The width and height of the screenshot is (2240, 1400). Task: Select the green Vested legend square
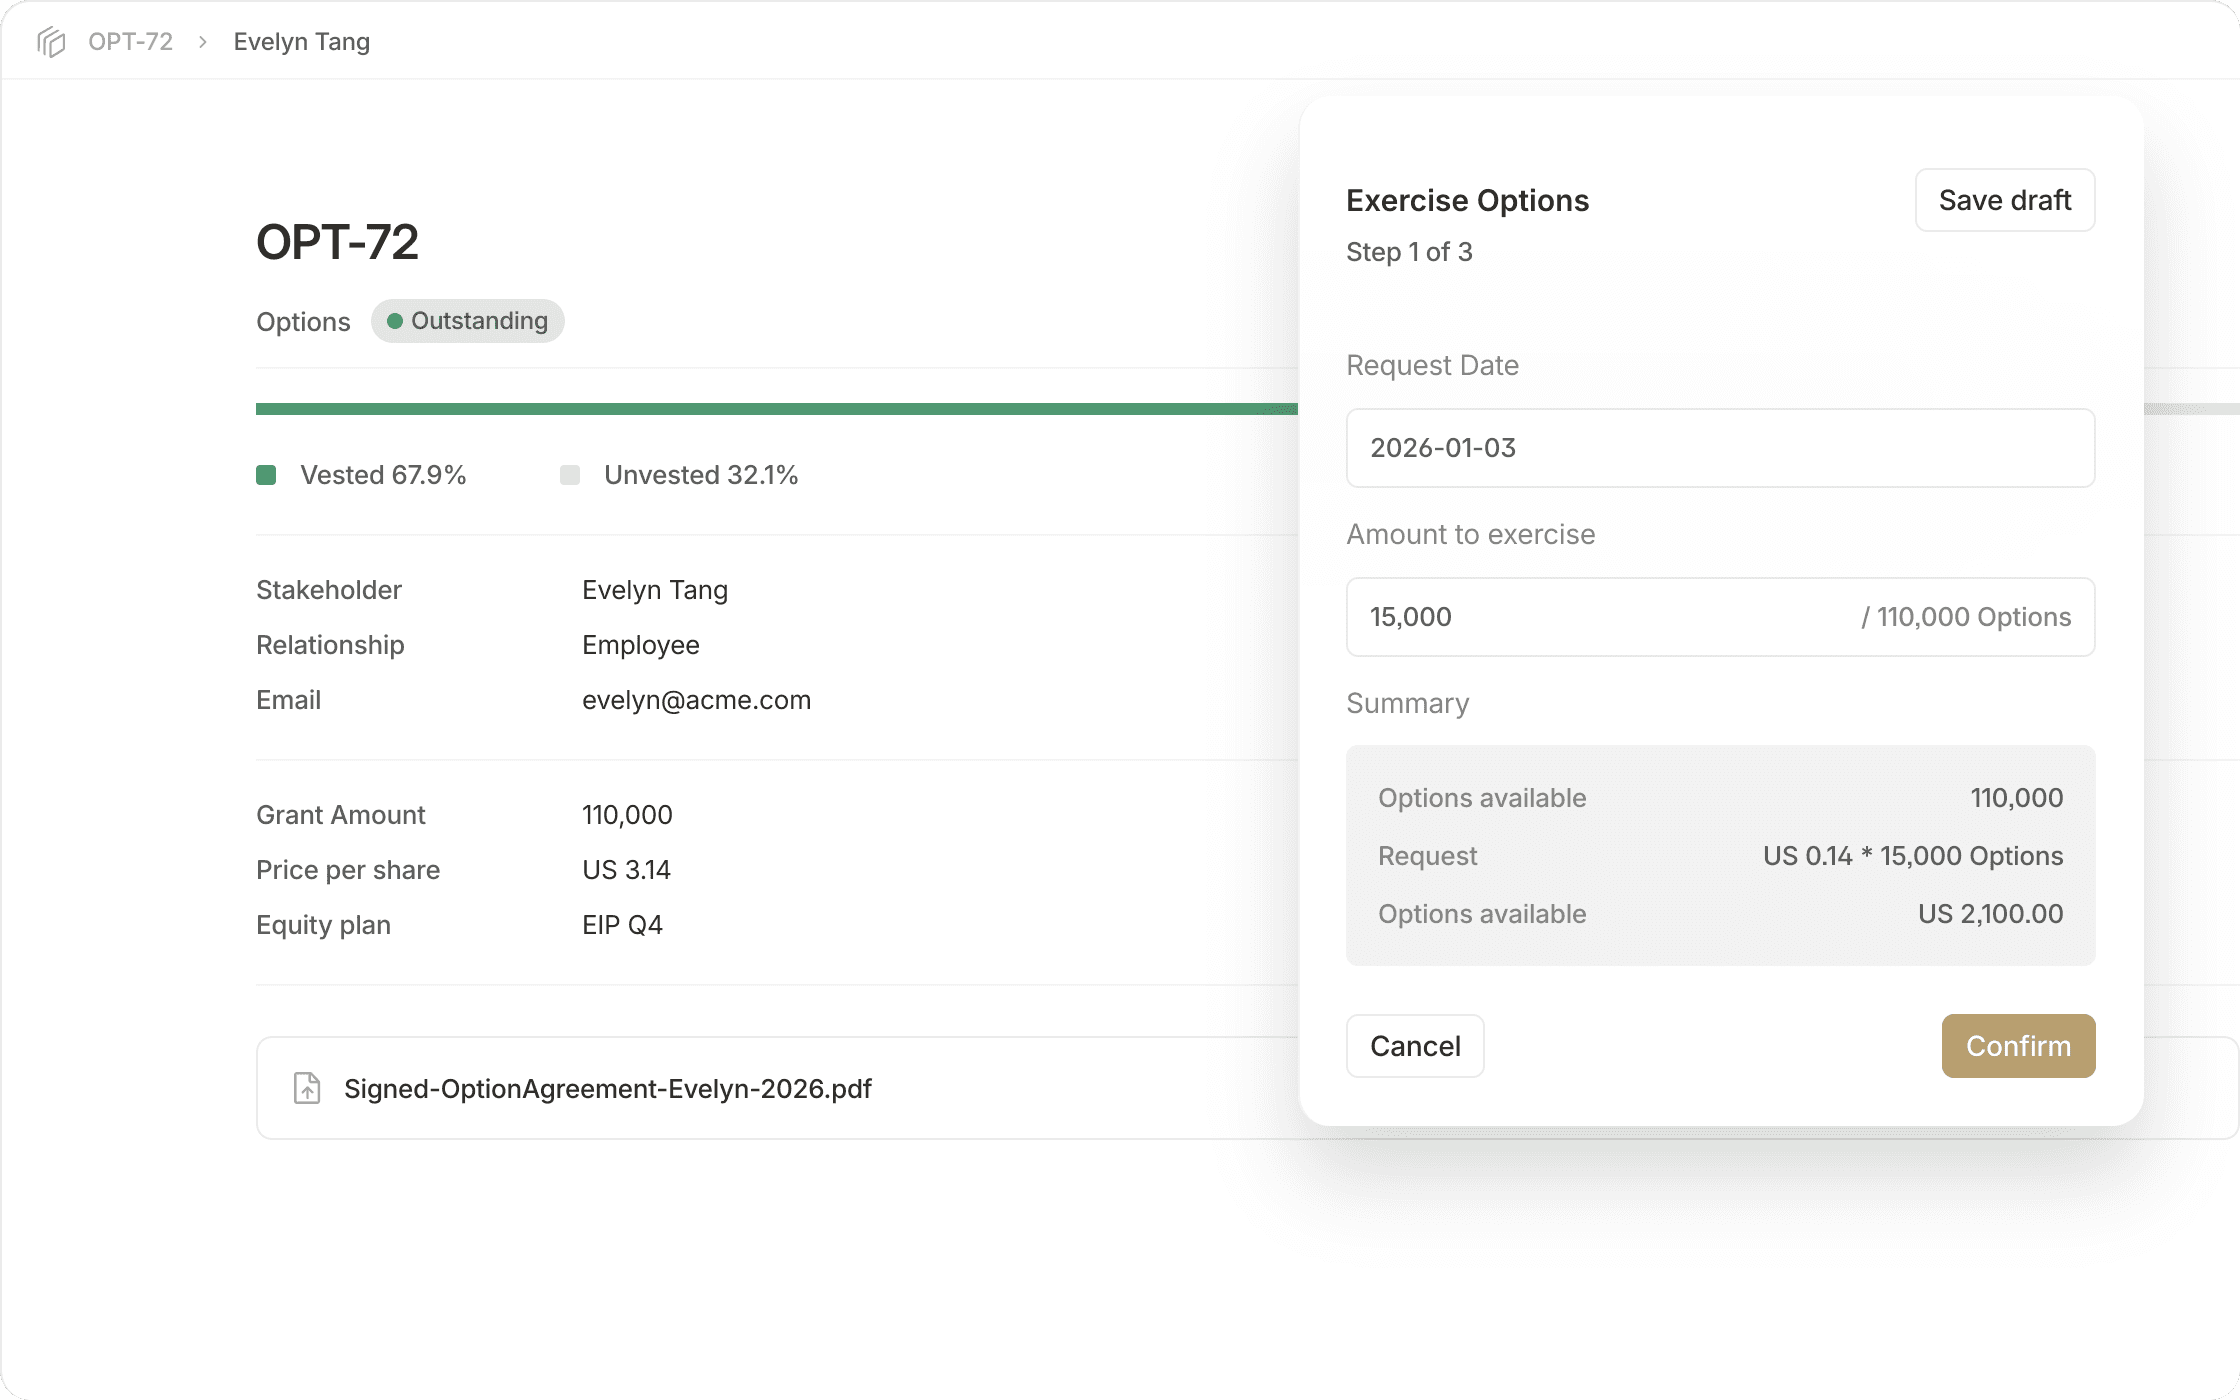coord(267,475)
